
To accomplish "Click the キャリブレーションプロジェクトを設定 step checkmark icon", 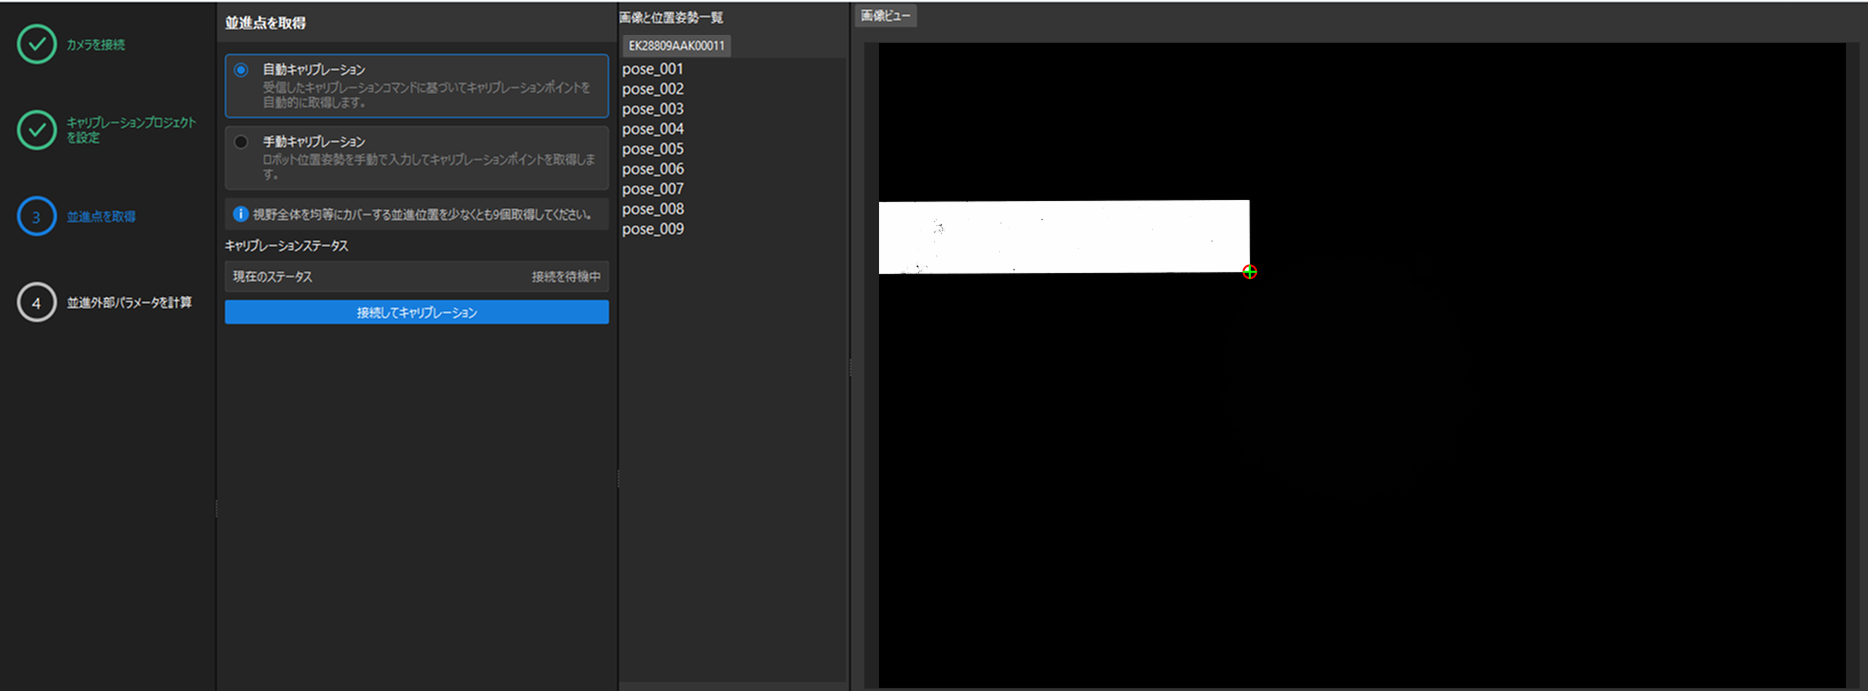I will (37, 130).
